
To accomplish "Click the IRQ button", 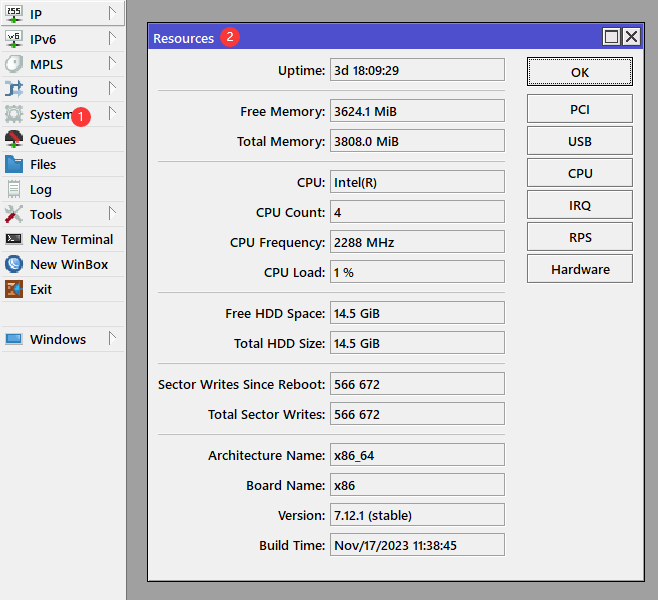I will pos(580,205).
